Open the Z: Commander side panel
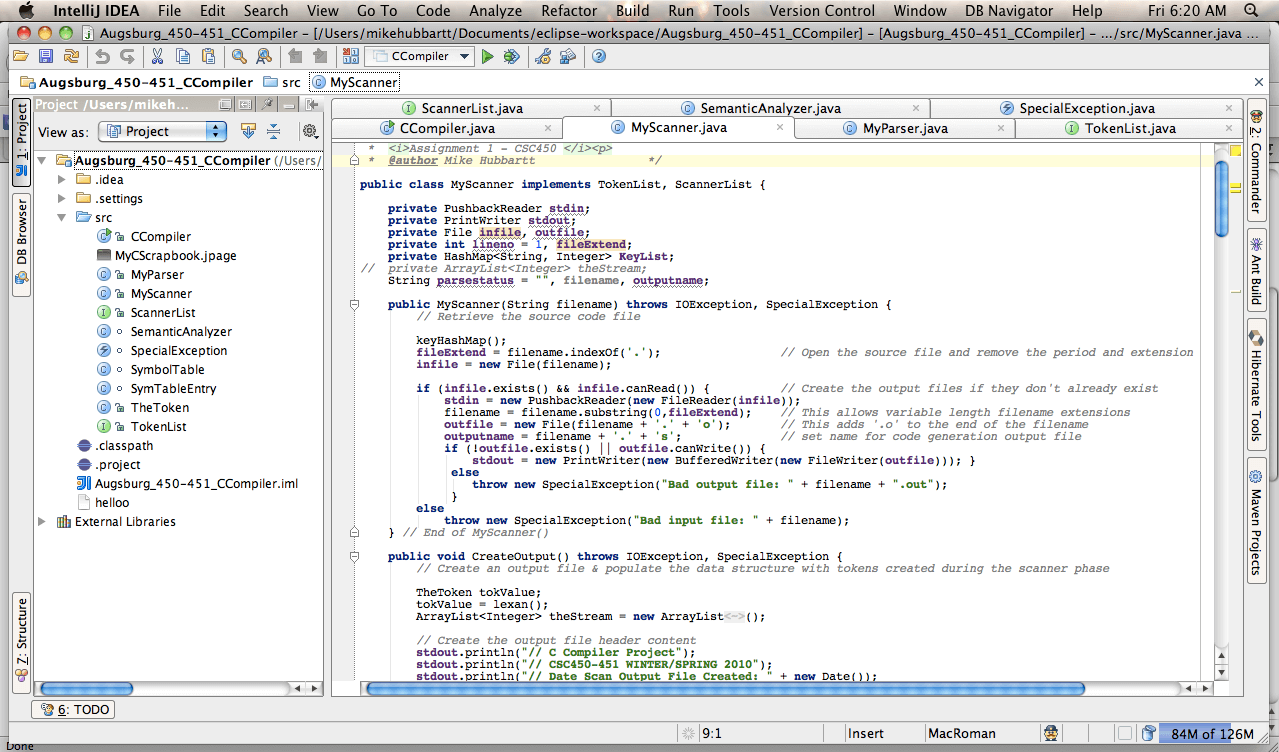The width and height of the screenshot is (1279, 752). pos(1256,160)
